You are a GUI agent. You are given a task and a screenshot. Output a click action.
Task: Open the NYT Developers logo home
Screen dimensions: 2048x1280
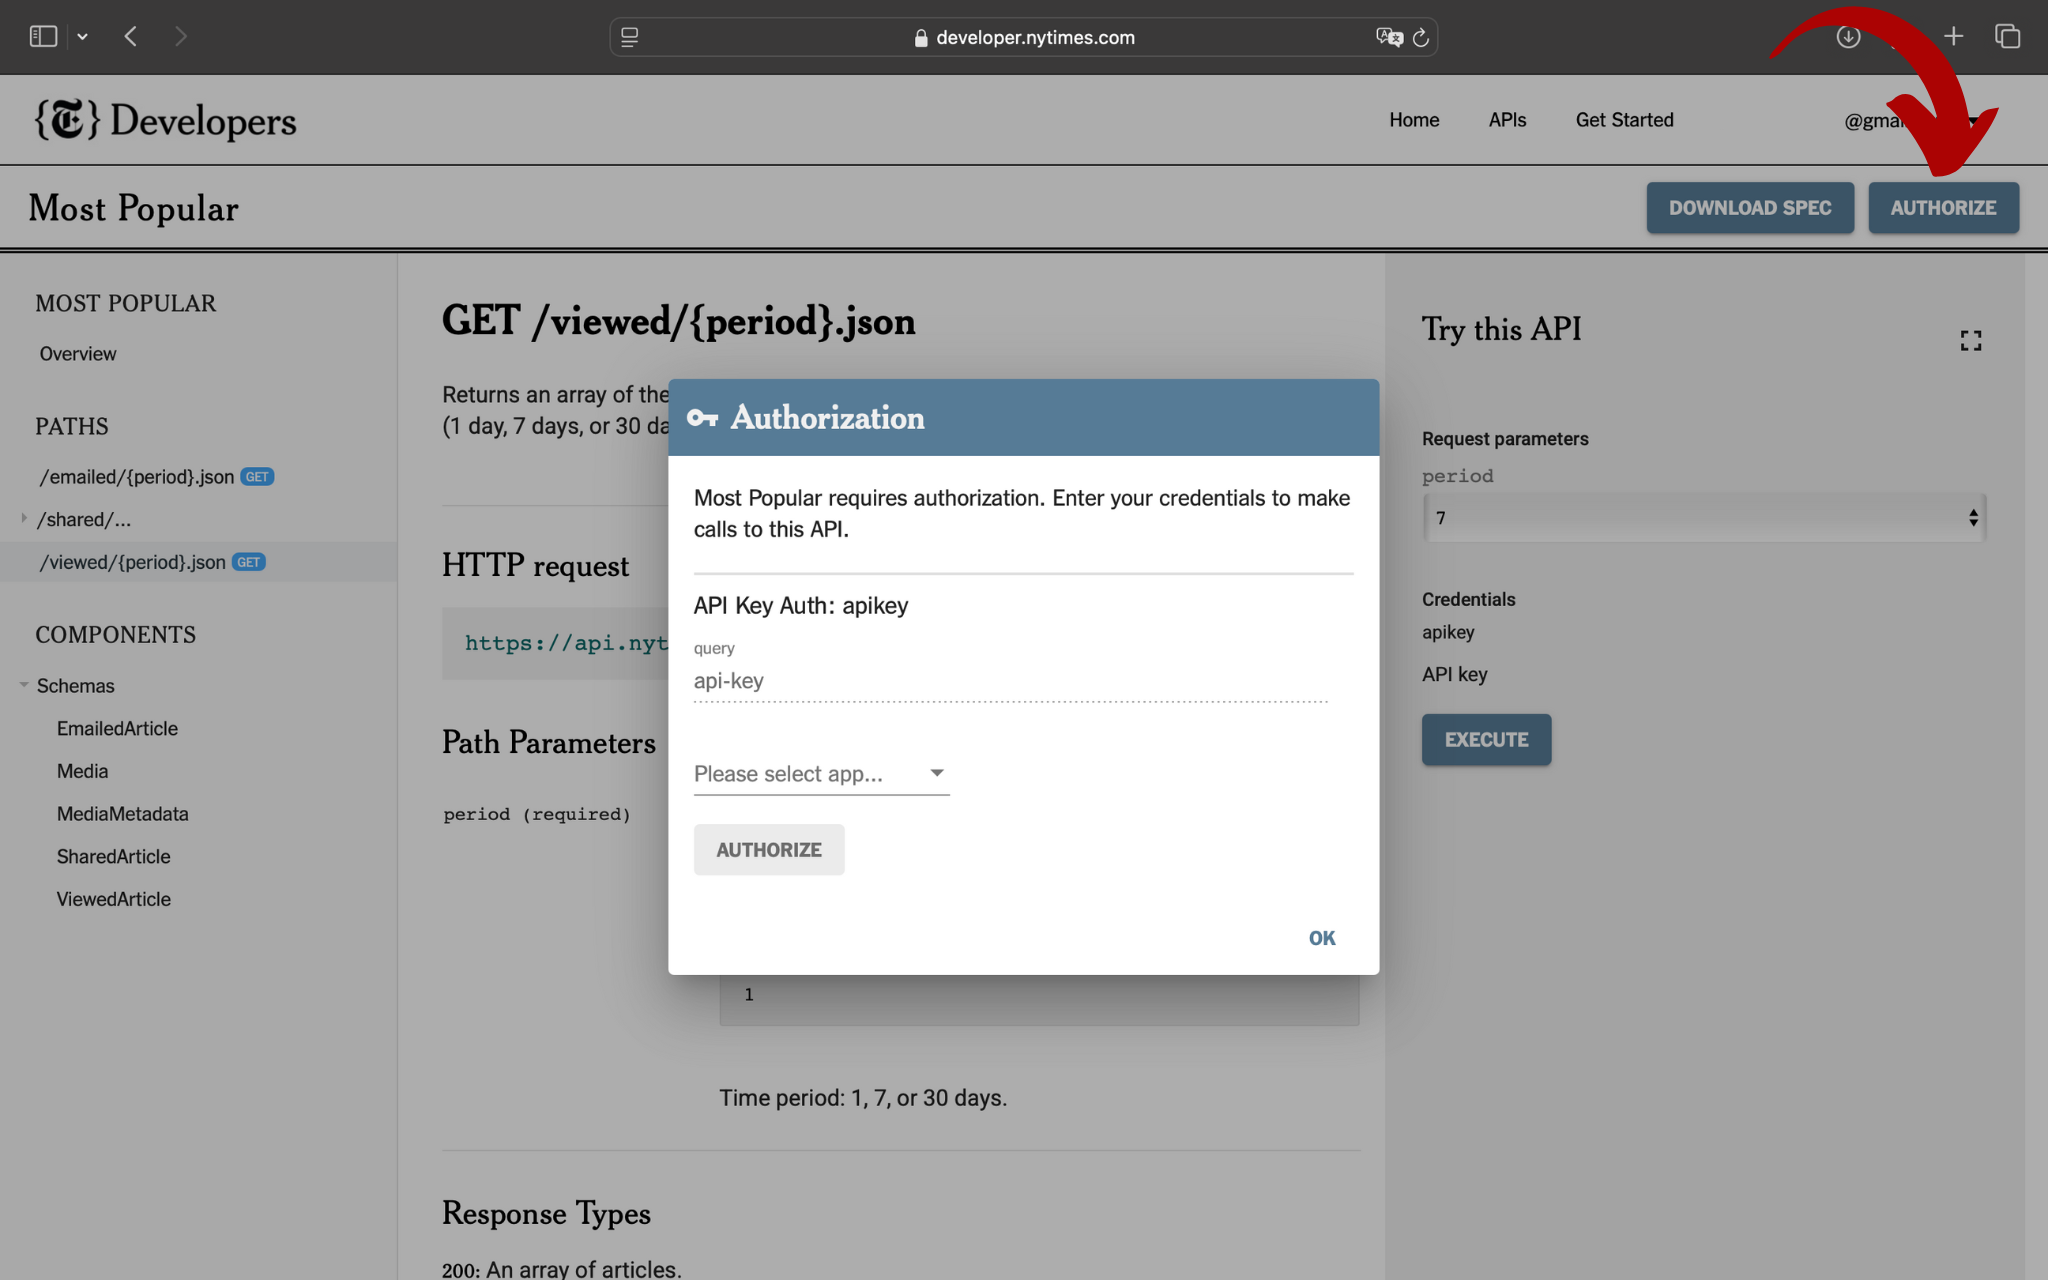(x=166, y=120)
